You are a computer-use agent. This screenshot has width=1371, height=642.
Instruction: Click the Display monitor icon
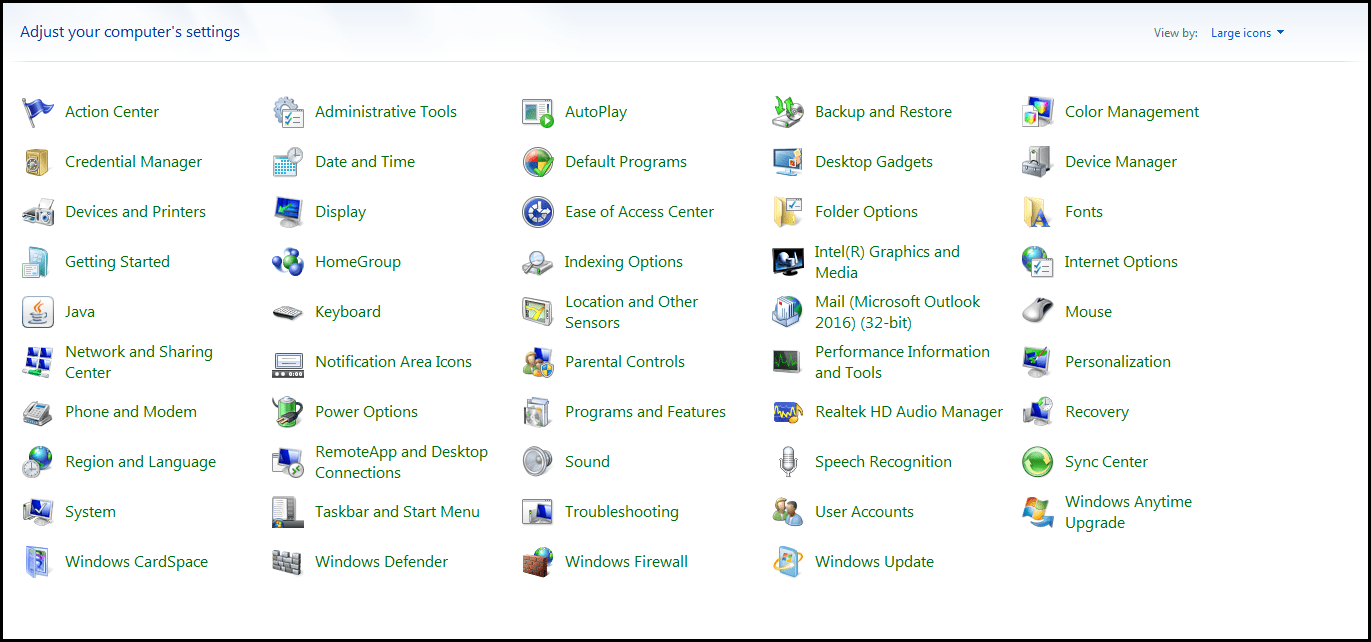[x=288, y=212]
